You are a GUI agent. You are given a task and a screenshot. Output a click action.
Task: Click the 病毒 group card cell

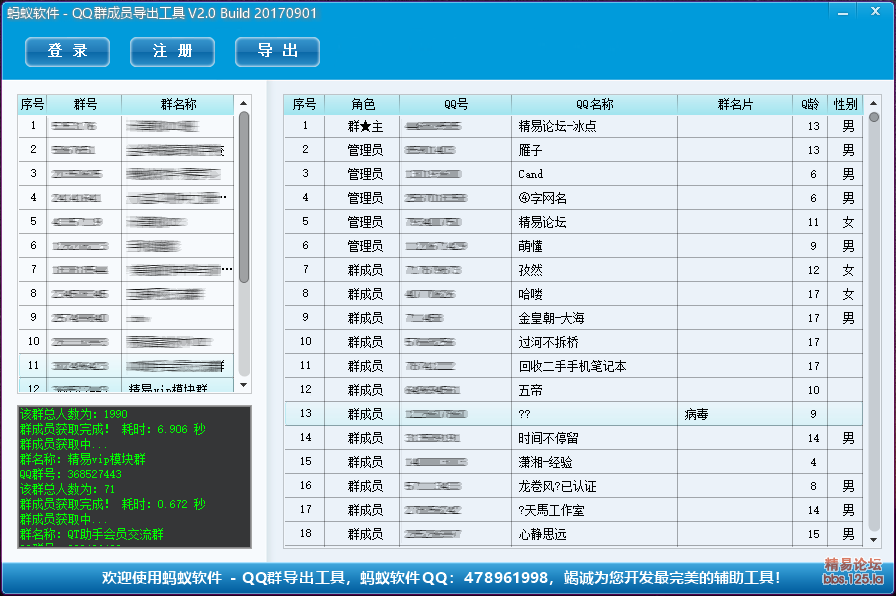pos(735,414)
